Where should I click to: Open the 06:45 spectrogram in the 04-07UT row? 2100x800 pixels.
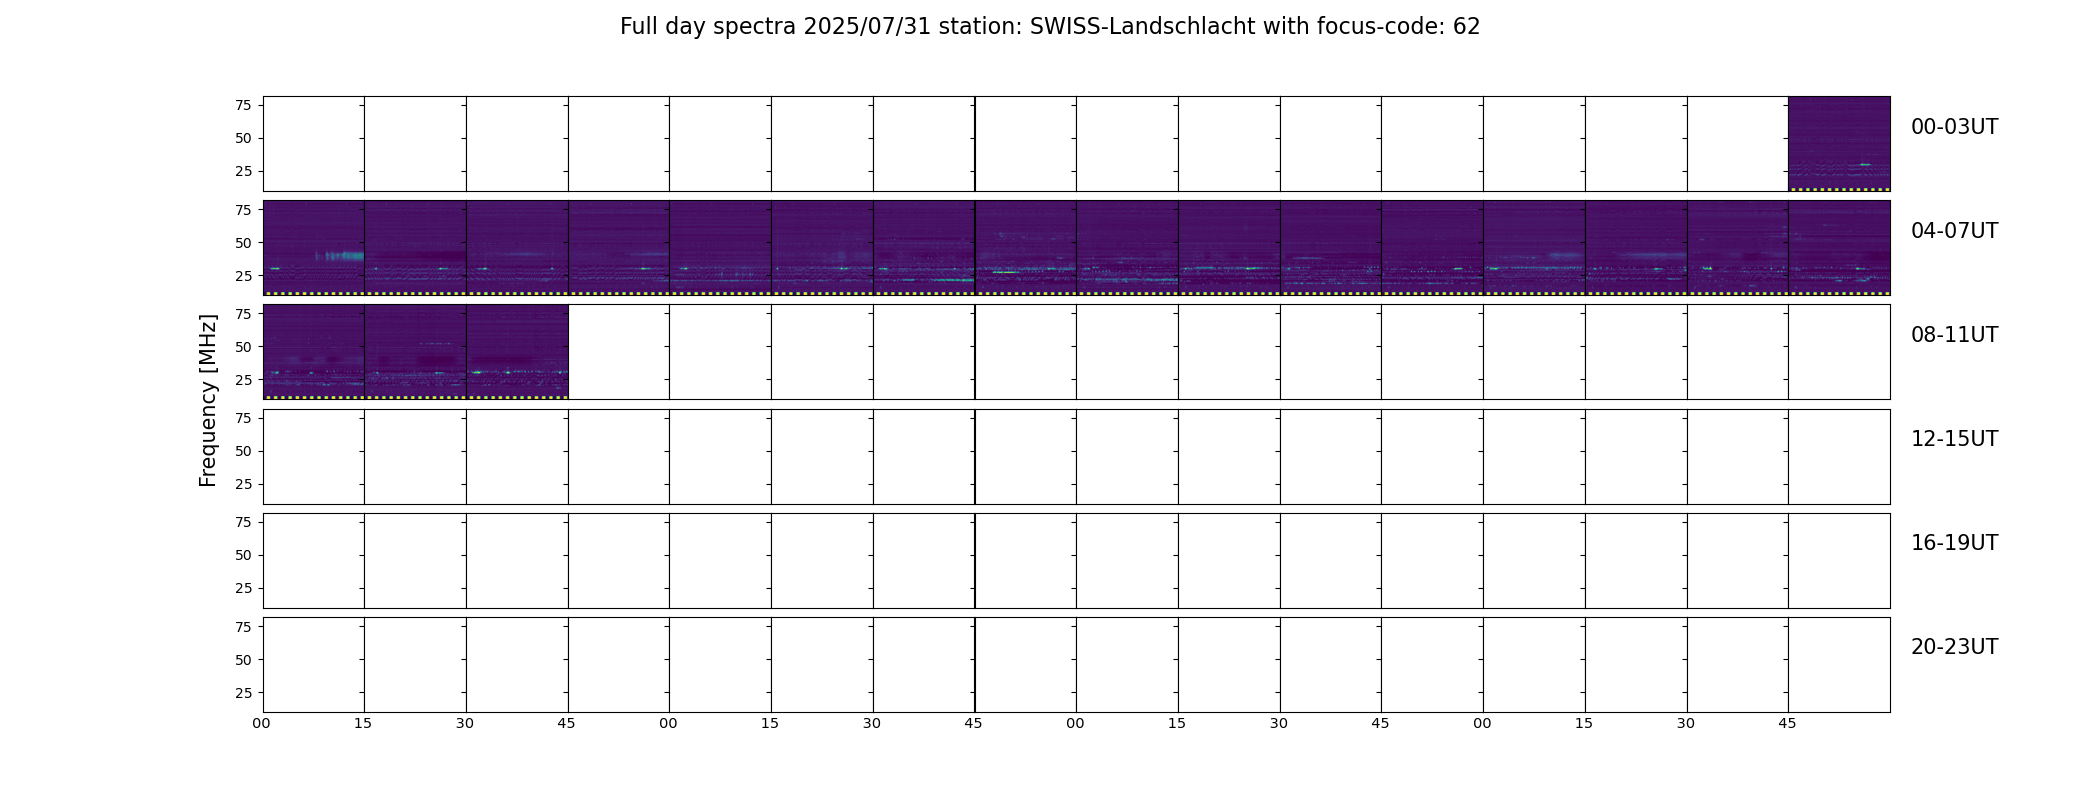pos(1432,248)
